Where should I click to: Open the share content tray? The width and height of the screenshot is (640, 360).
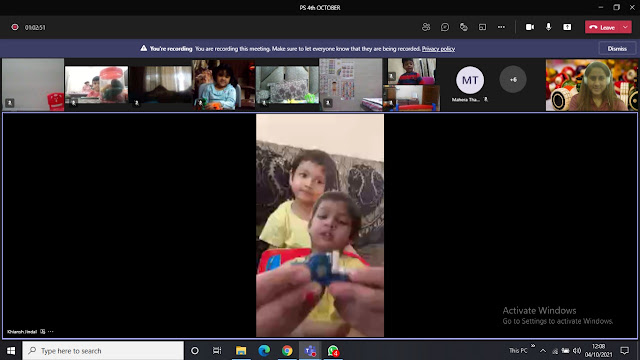(567, 27)
